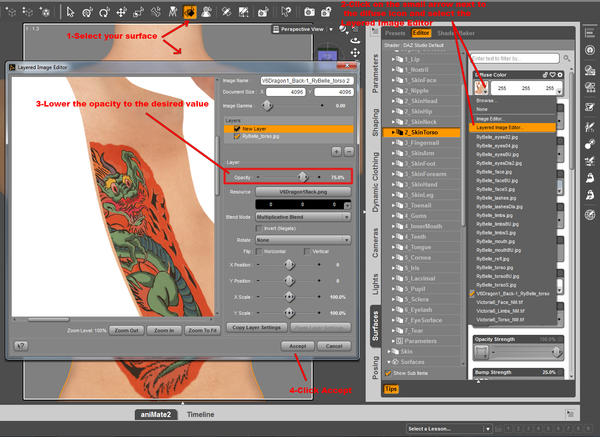Click the link icon on Diffuse Color
This screenshot has width=600, height=437.
pyautogui.click(x=545, y=75)
